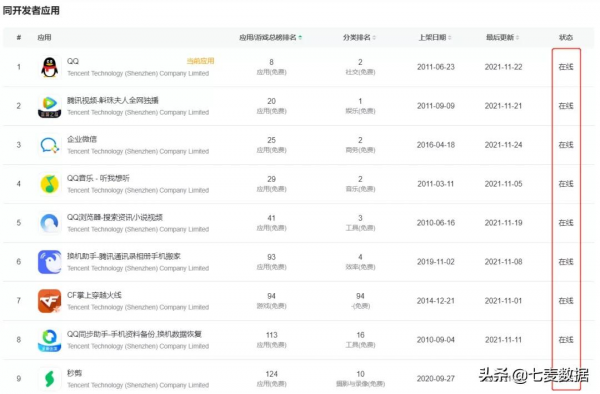
Task: Click last update 2021-11-05
Action: [x=503, y=184]
